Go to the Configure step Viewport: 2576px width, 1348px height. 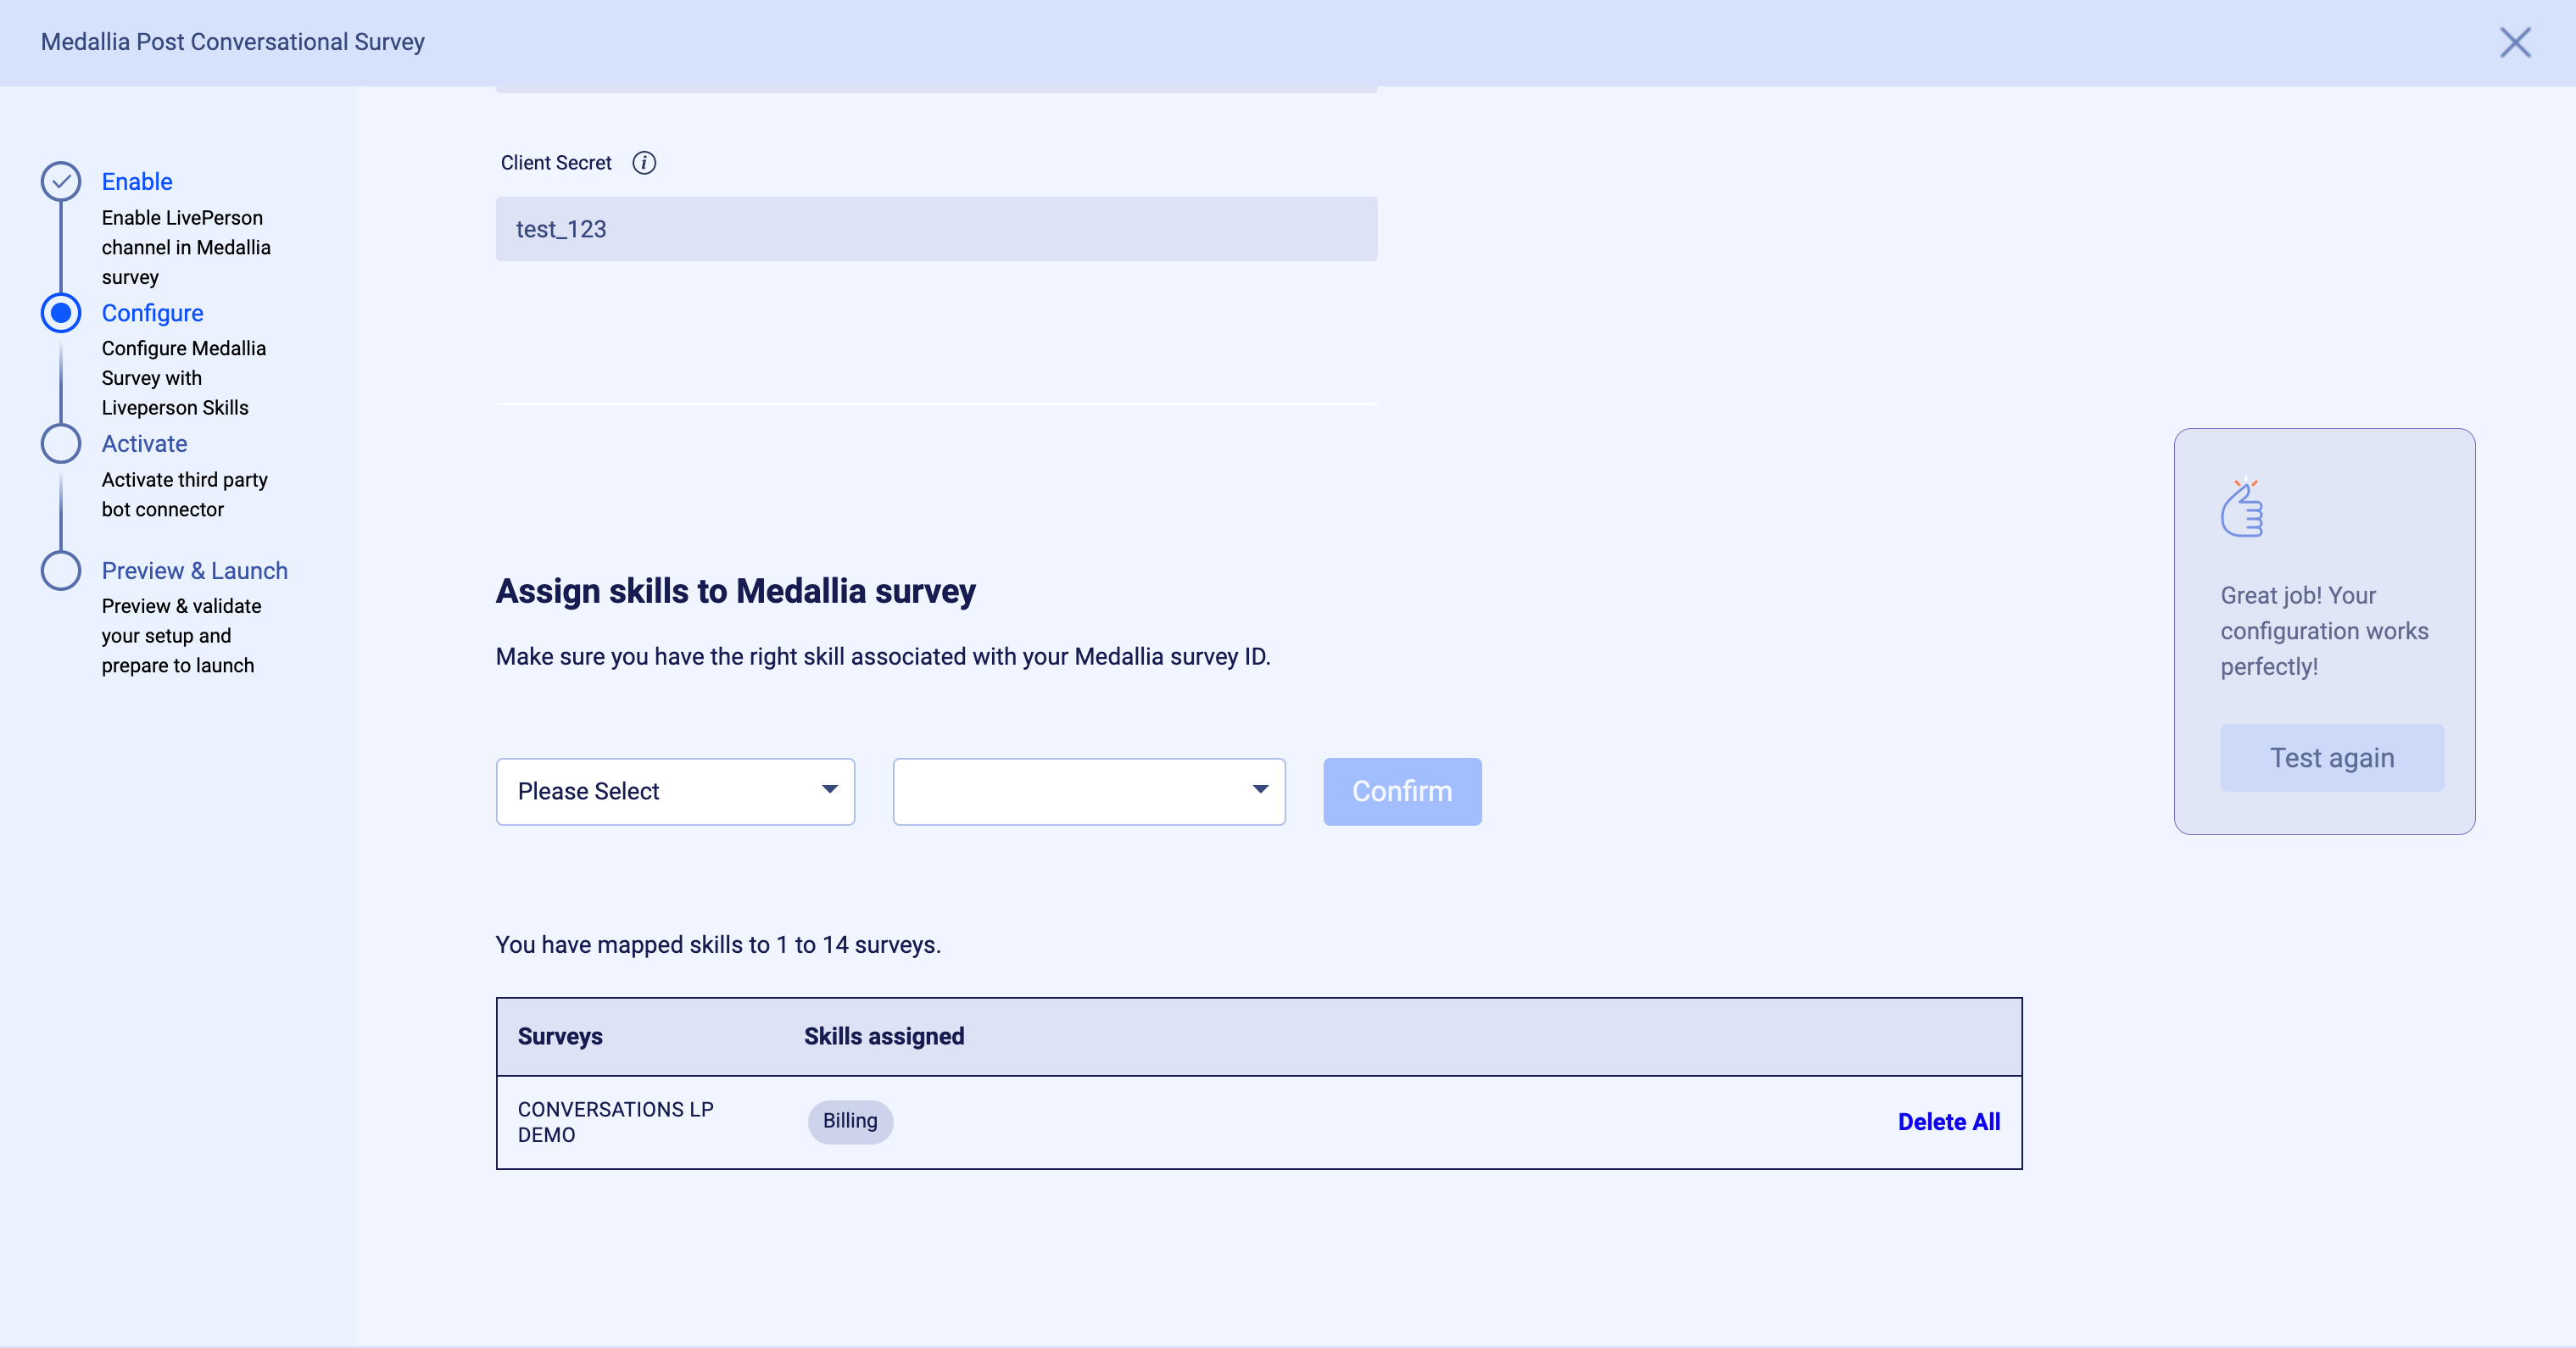tap(152, 313)
